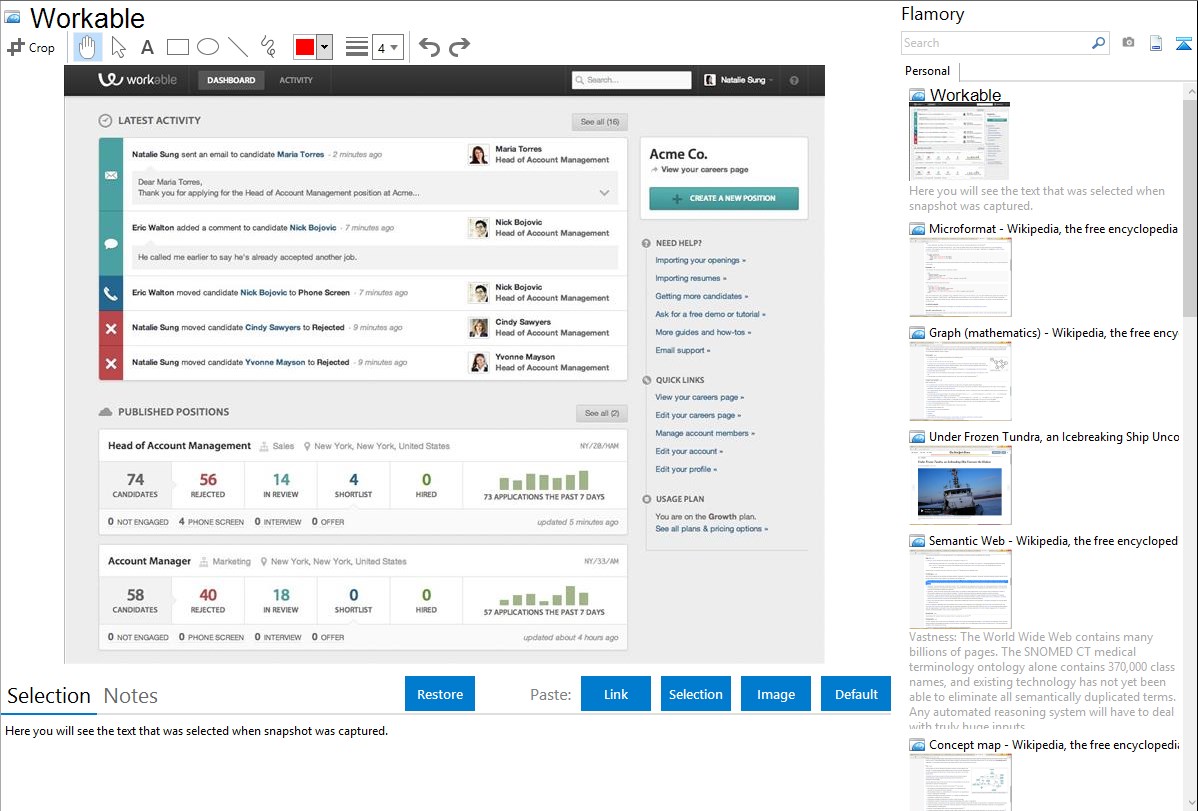Click the comment bubble activity icon
Image resolution: width=1198 pixels, height=811 pixels.
click(x=111, y=244)
